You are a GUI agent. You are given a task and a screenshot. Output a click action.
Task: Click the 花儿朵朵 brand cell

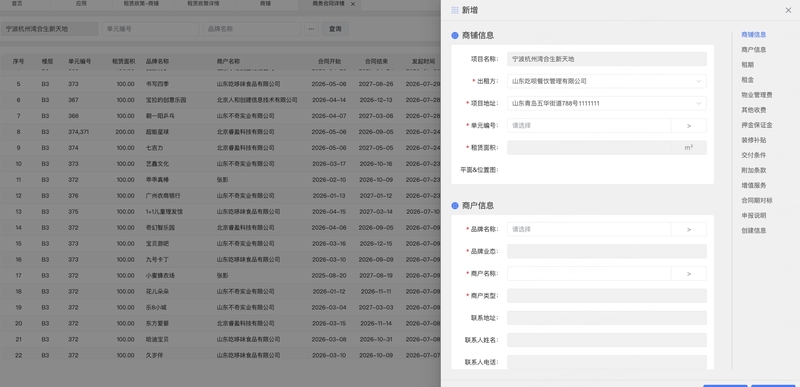(x=158, y=292)
